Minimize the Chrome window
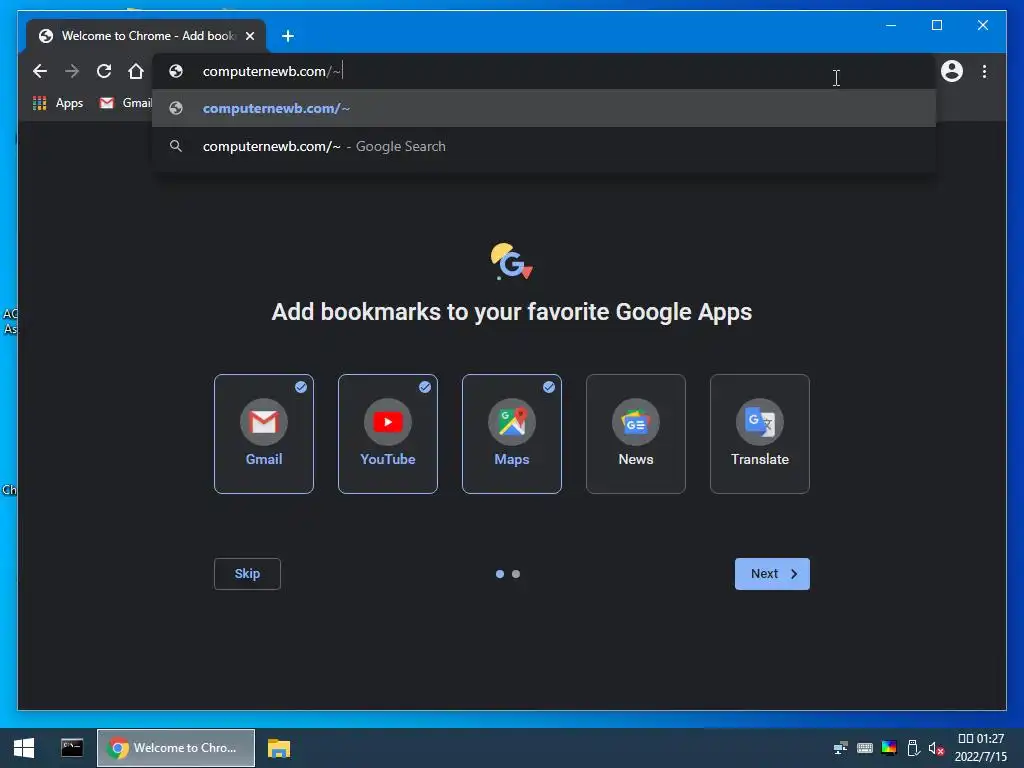Viewport: 1024px width, 768px height. click(891, 25)
